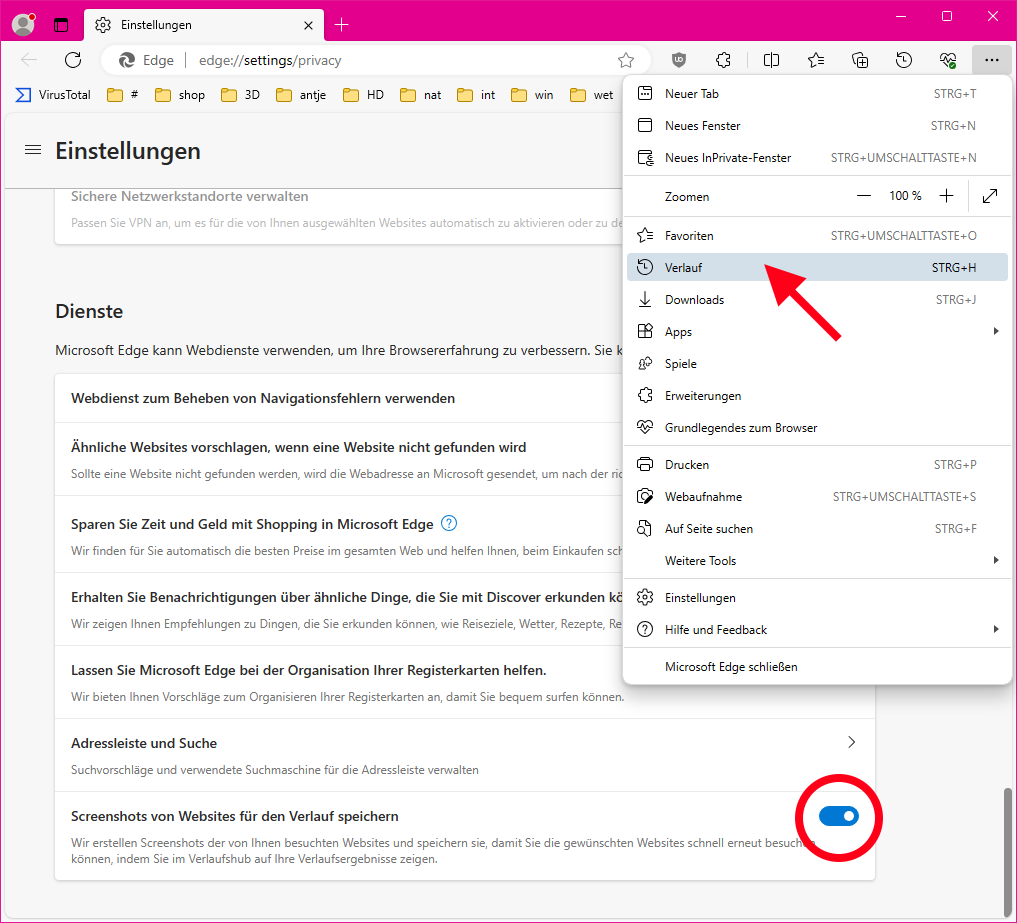1017x923 pixels.
Task: Open Browser essentials heart icon
Action: pyautogui.click(x=948, y=60)
